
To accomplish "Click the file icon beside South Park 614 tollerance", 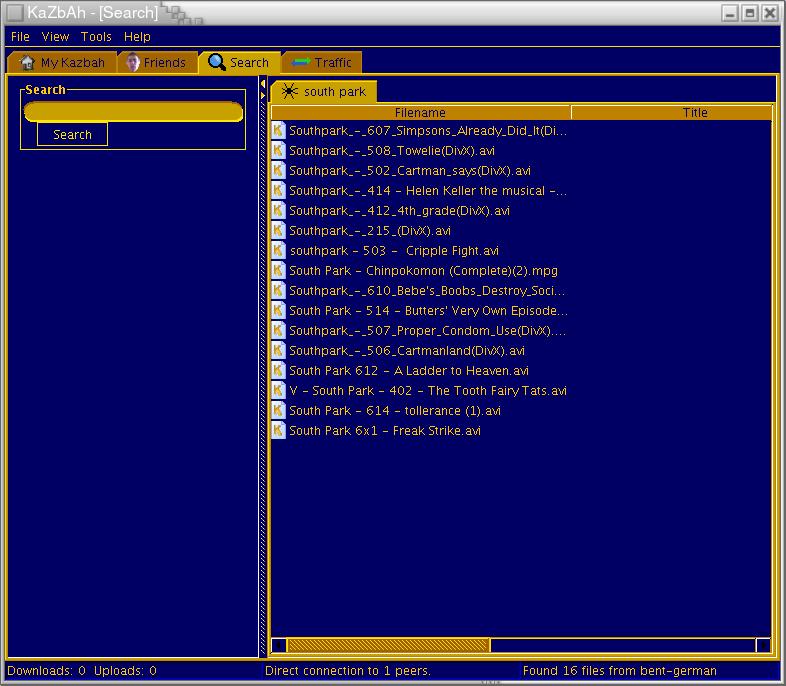I will point(278,411).
